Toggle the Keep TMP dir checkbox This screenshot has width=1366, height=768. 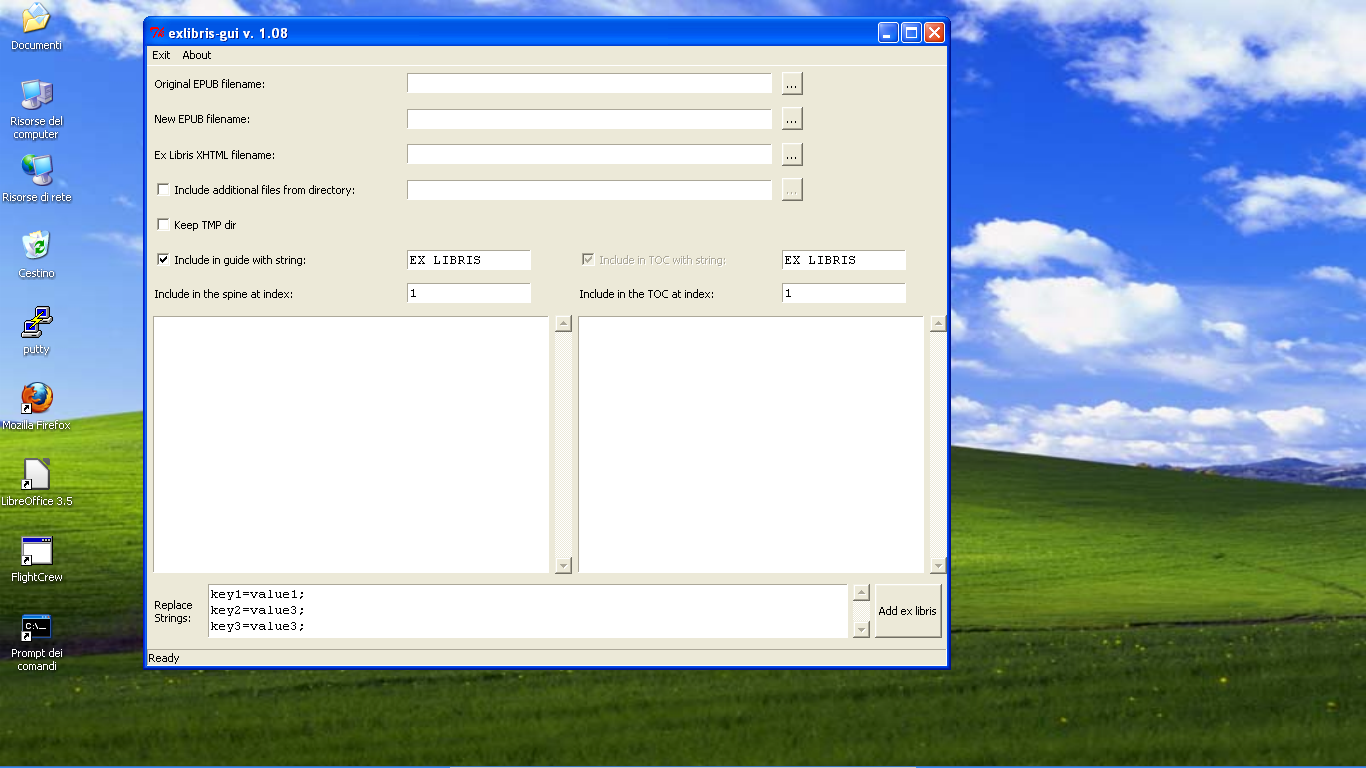(164, 225)
